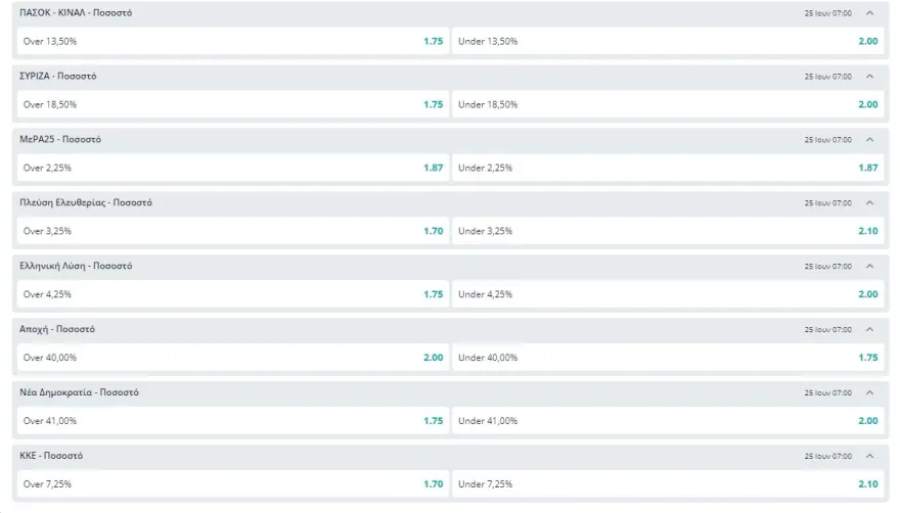Select Over 13,50% odds for ΠΑΣΟΚ
The image size is (900, 513).
pos(232,41)
